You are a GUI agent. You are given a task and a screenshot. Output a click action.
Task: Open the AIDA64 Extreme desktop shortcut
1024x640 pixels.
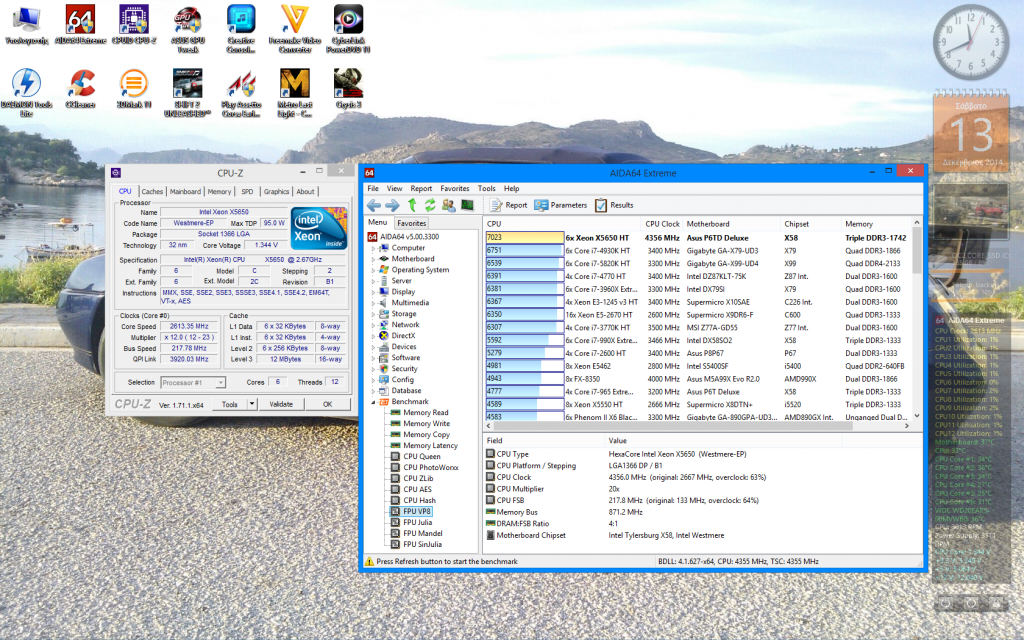pos(80,26)
